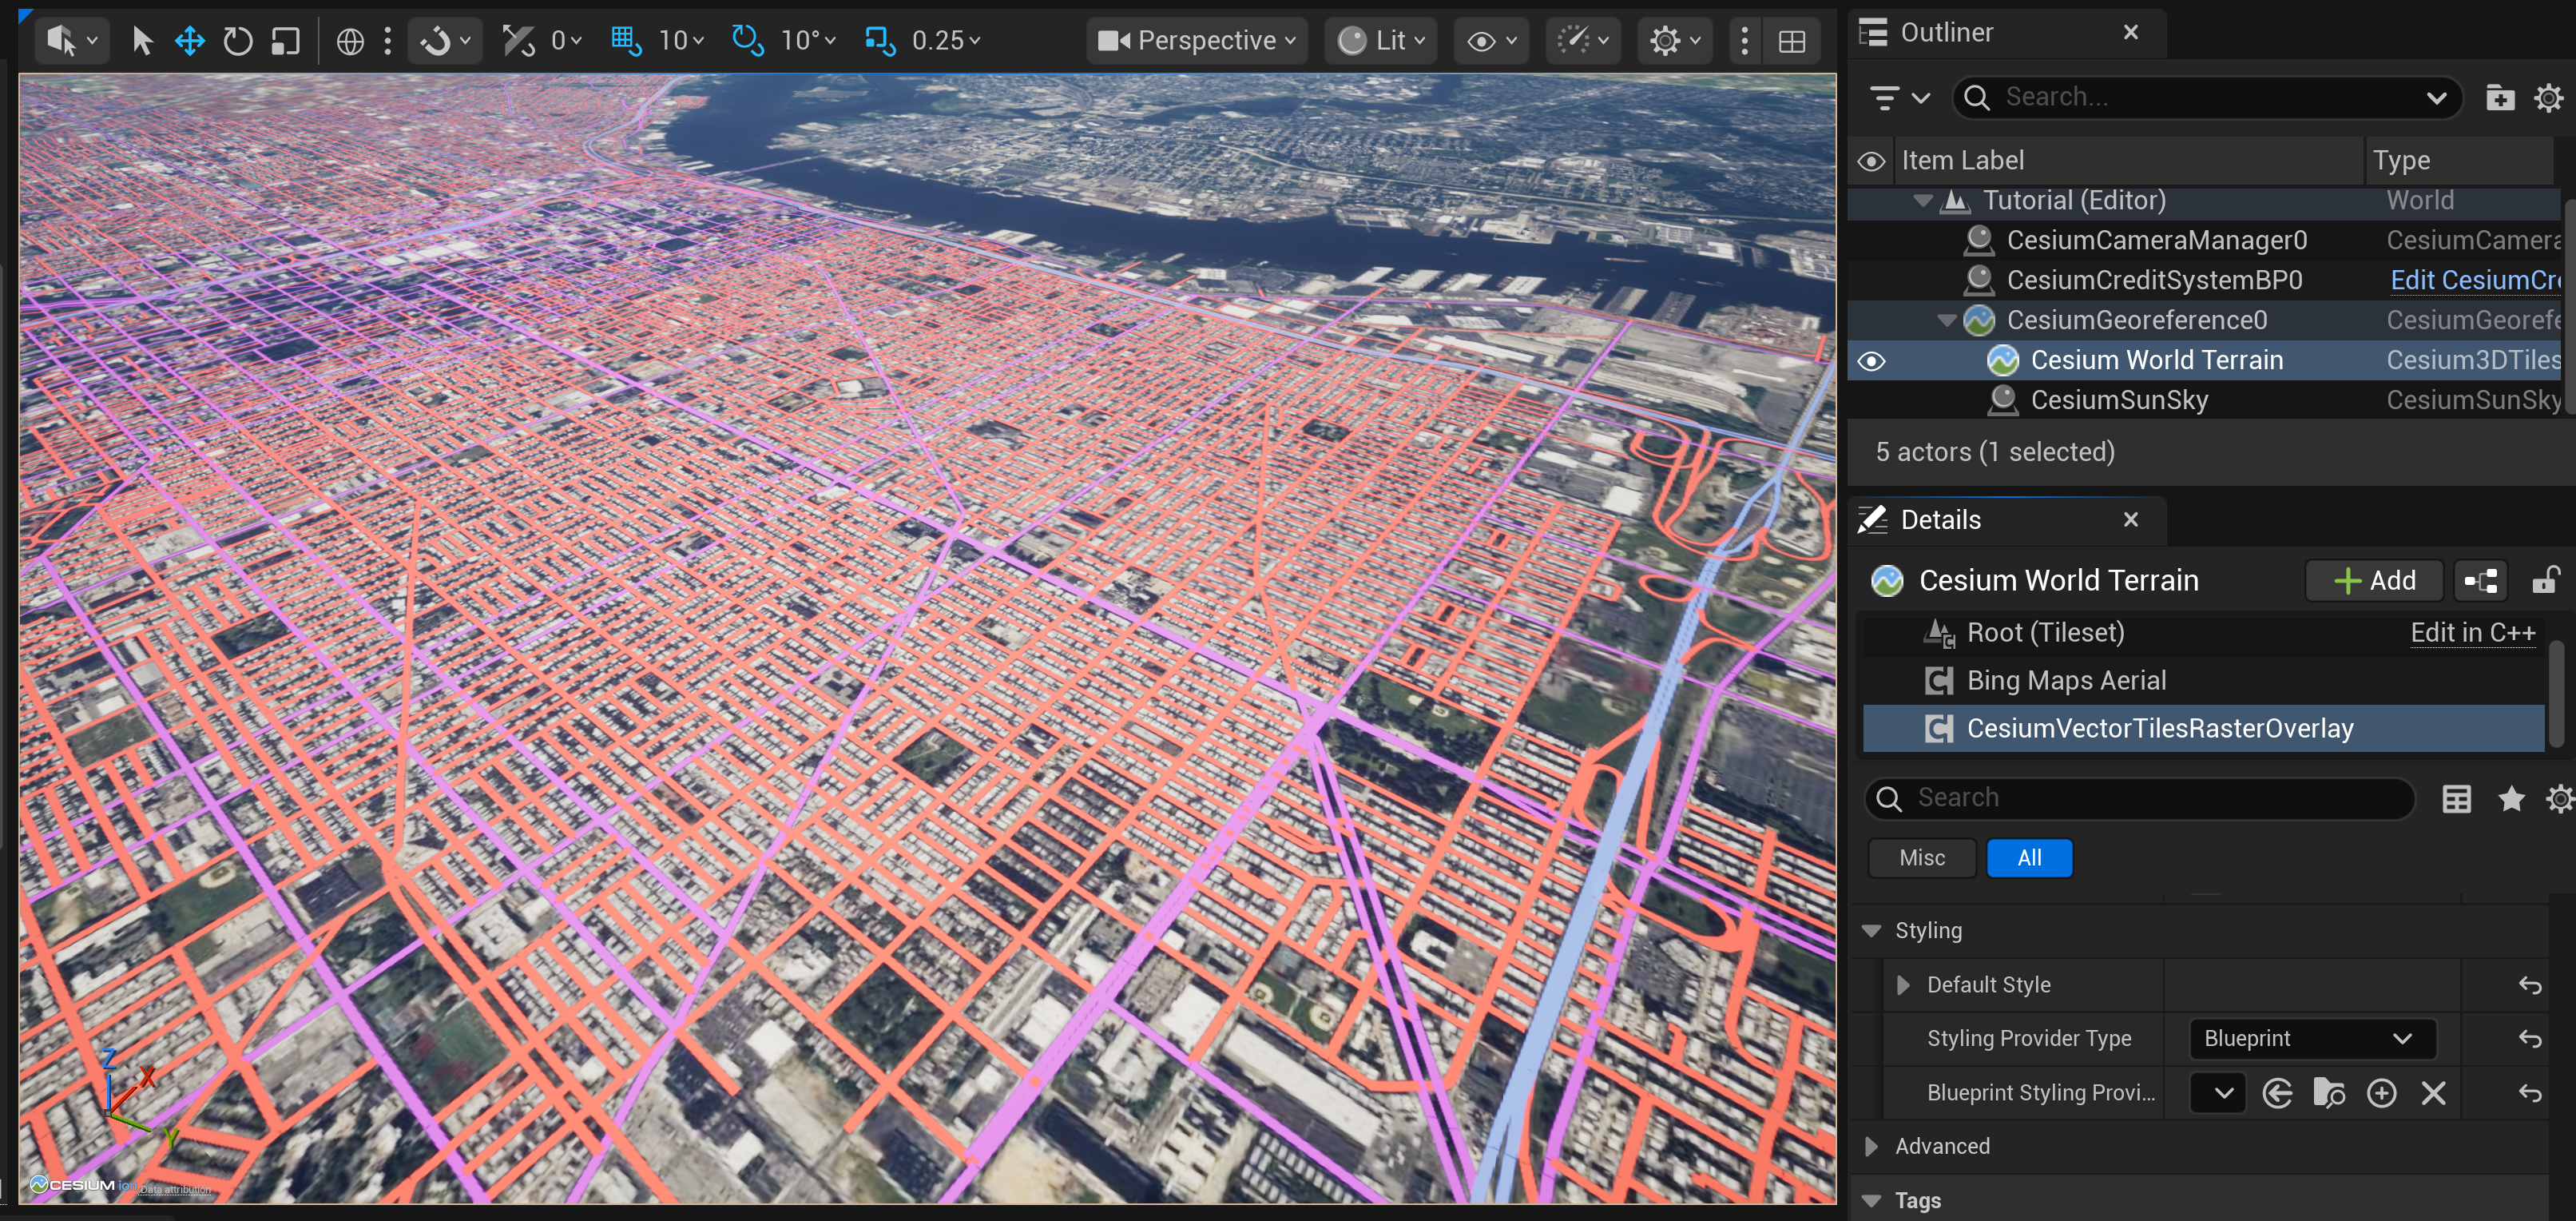Select the Misc filter tab
Viewport: 2576px width, 1221px height.
(x=1921, y=858)
